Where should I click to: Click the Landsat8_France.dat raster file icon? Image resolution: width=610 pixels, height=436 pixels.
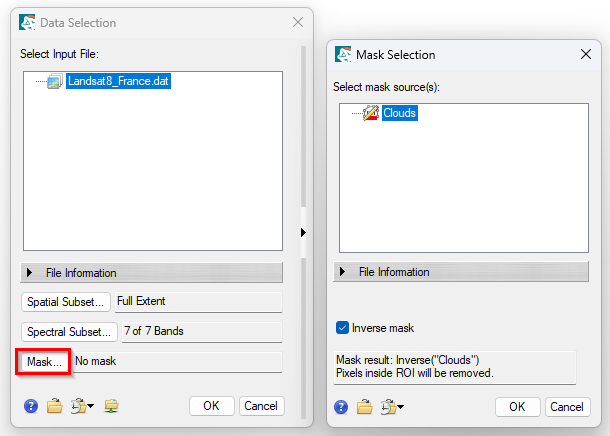[x=56, y=82]
